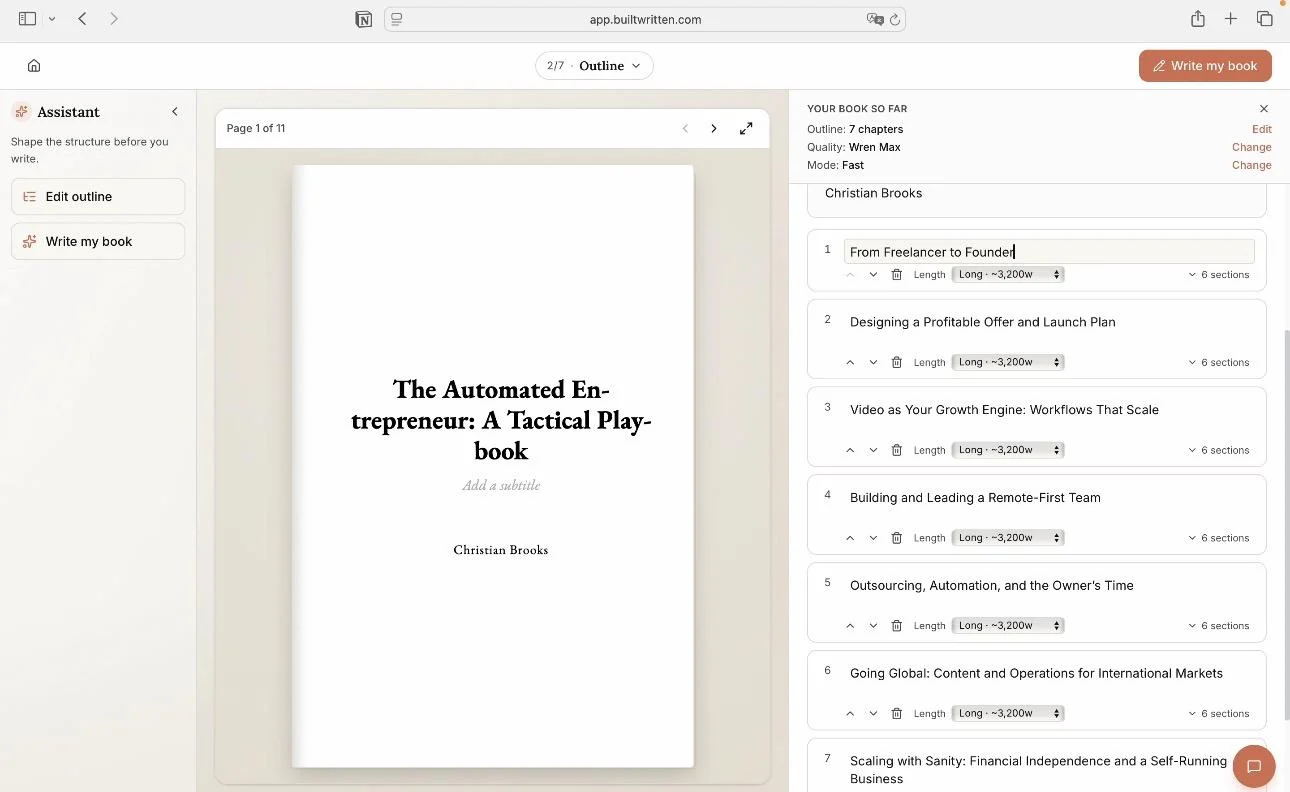1290x792 pixels.
Task: Delete chapter 5 Outsourcing, Automation
Action: point(897,626)
